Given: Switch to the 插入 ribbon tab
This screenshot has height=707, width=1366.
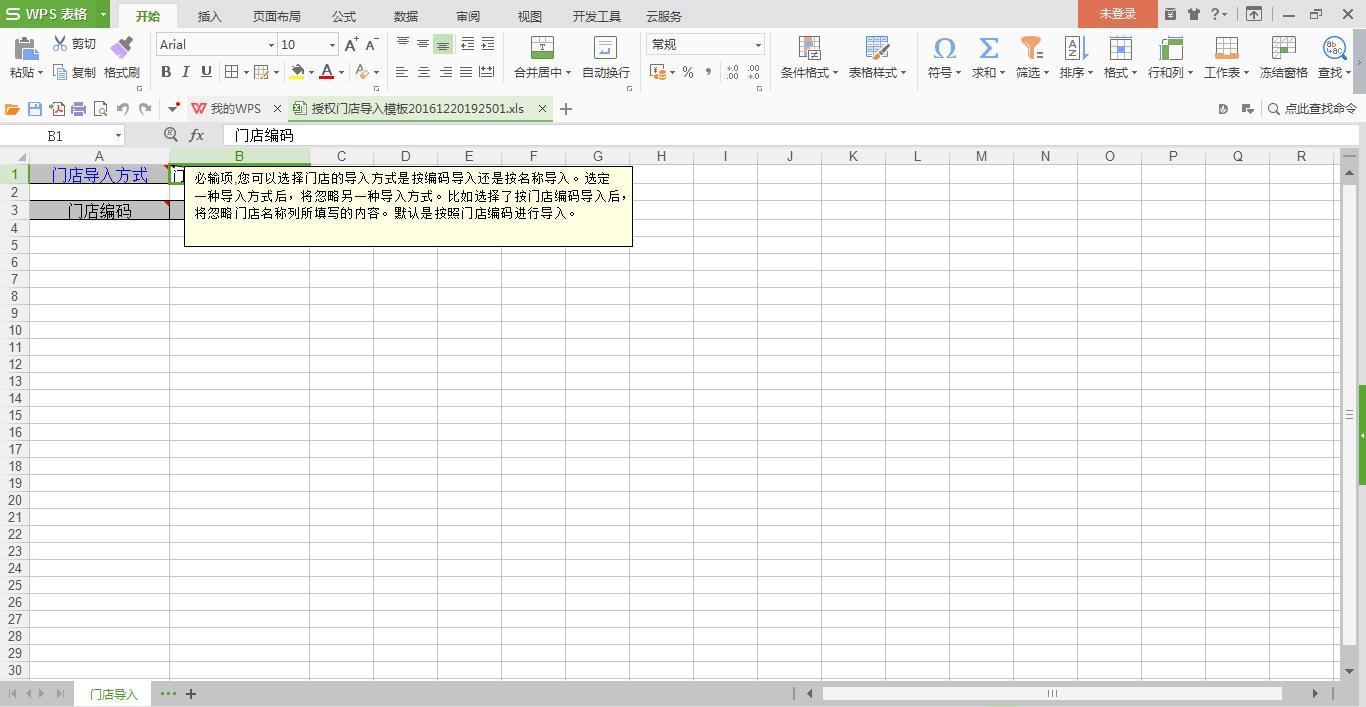Looking at the screenshot, I should (x=209, y=16).
